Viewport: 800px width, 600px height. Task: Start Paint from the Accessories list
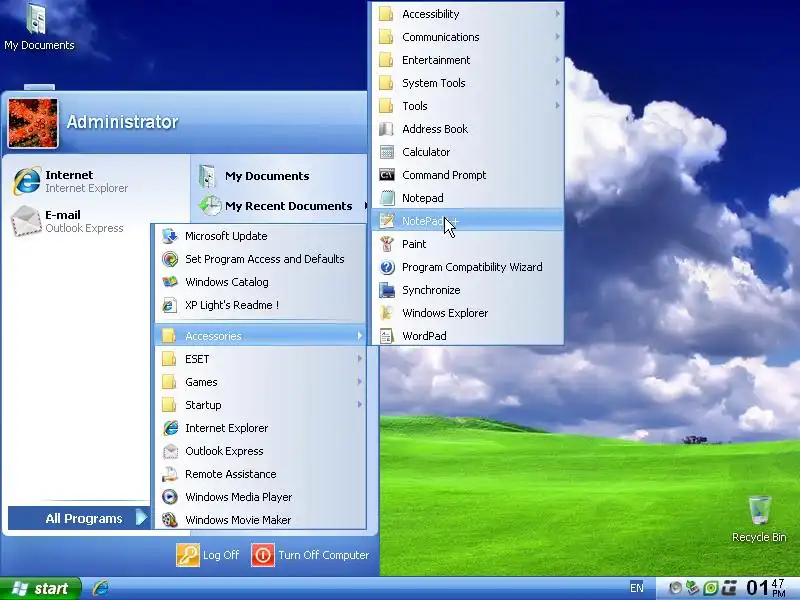point(467,244)
